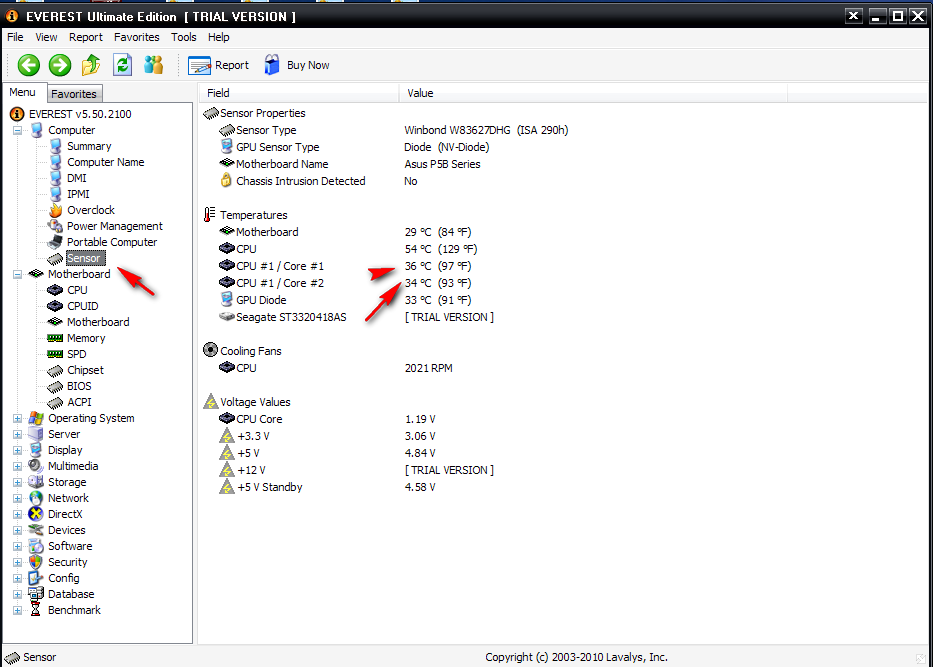The width and height of the screenshot is (933, 667).
Task: Expand the Benchmark tree node
Action: [17, 610]
